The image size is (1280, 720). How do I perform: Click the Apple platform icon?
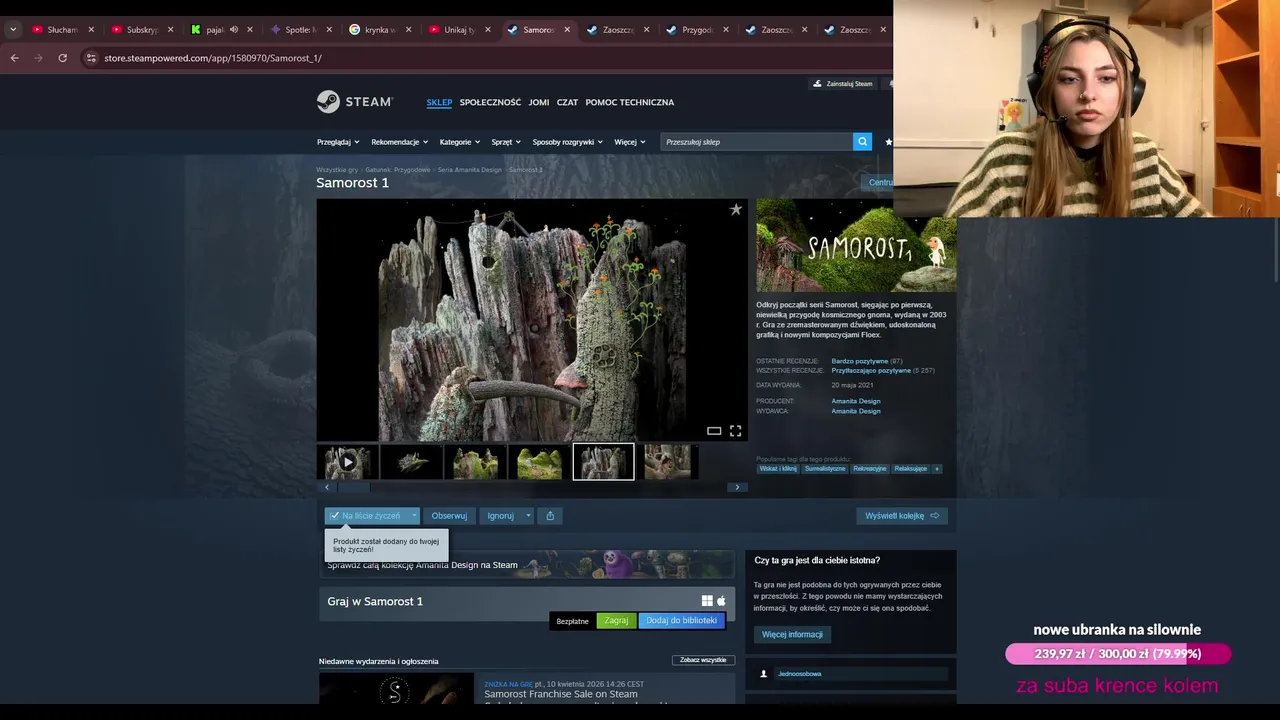721,601
